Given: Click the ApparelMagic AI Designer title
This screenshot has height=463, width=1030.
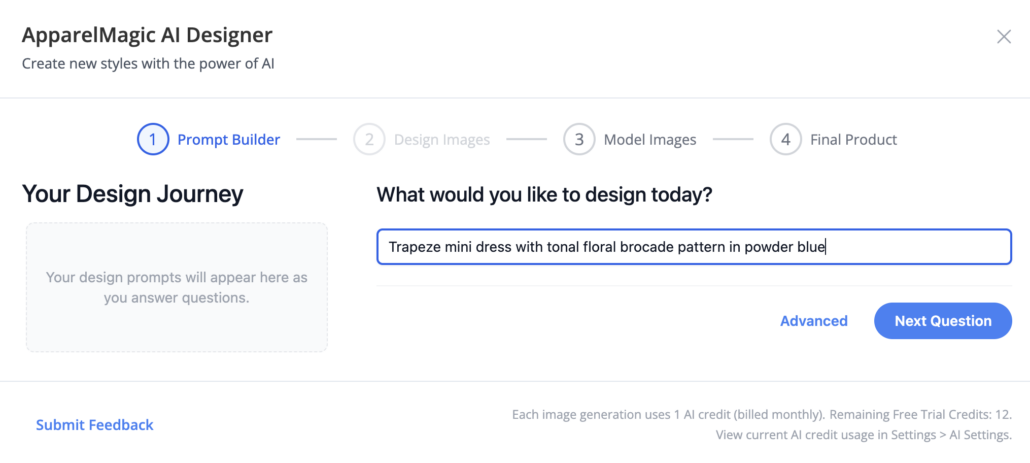Looking at the screenshot, I should pos(147,35).
